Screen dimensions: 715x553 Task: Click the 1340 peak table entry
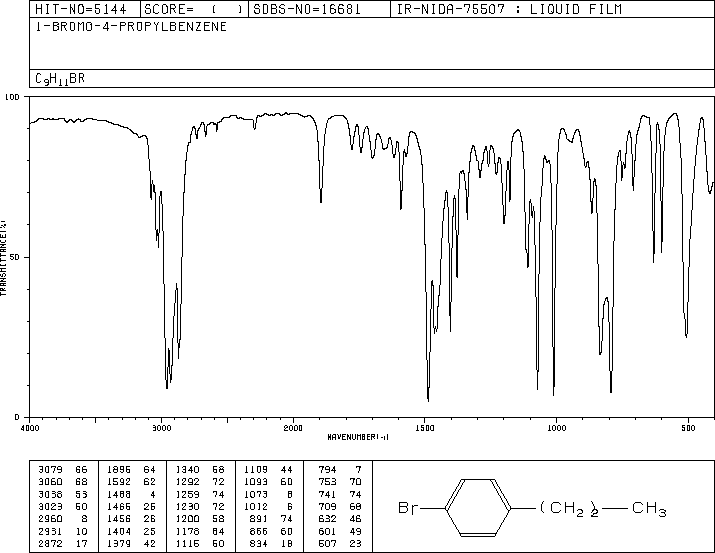[x=187, y=470]
